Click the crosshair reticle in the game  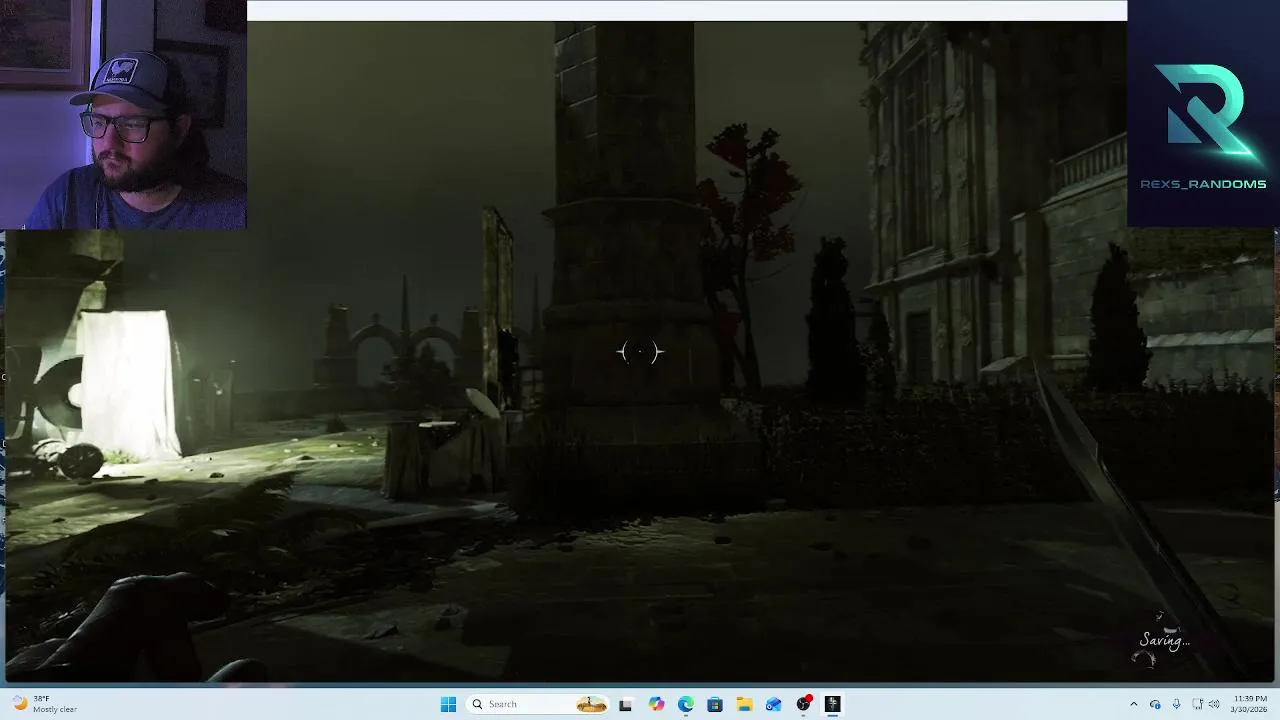point(640,352)
